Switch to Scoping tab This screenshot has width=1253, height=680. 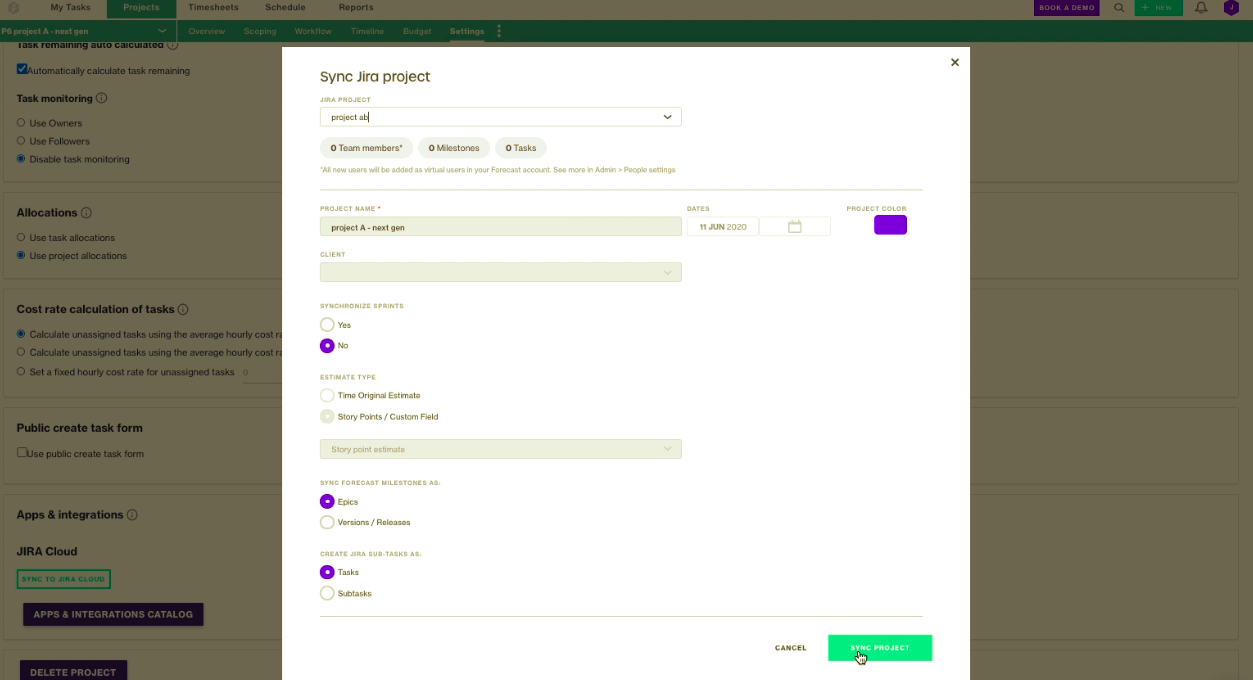pos(260,31)
